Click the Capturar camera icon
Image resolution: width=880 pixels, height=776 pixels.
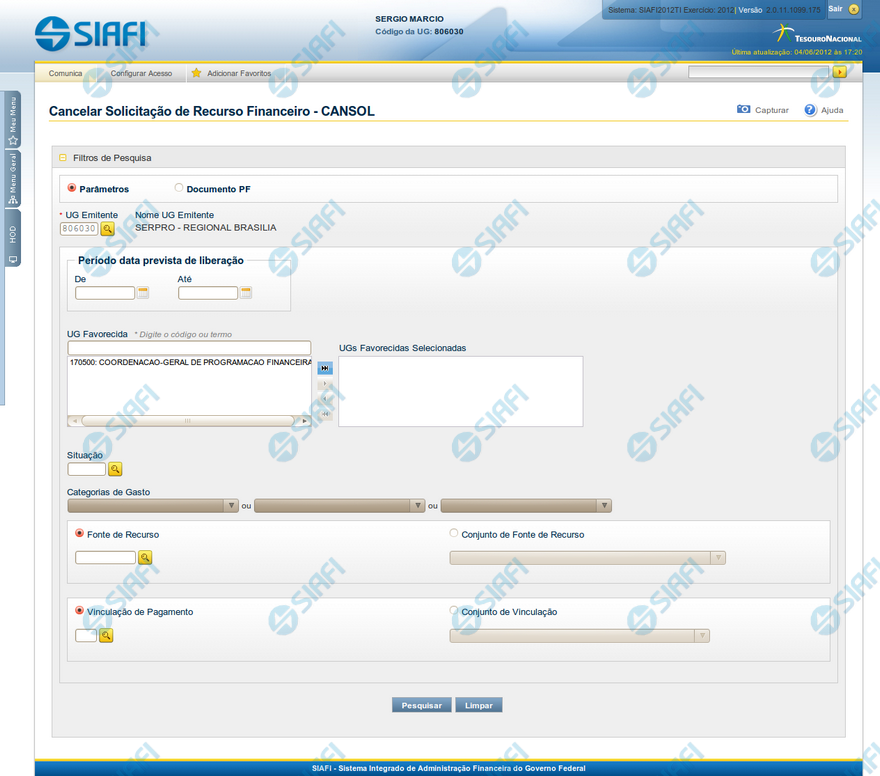point(743,110)
